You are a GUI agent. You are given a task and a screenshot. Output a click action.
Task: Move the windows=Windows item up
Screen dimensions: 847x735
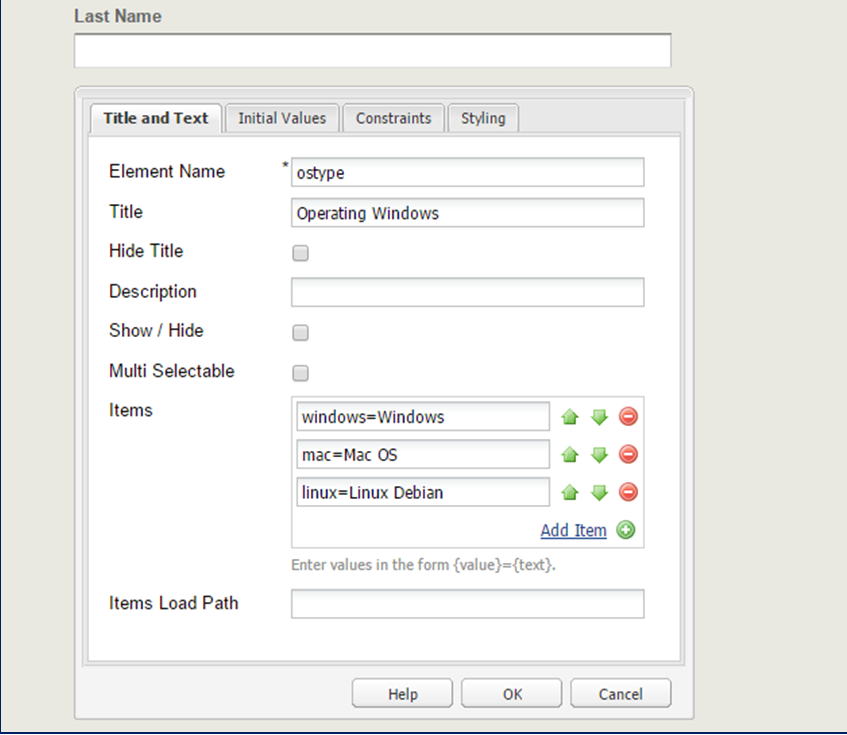coord(570,417)
